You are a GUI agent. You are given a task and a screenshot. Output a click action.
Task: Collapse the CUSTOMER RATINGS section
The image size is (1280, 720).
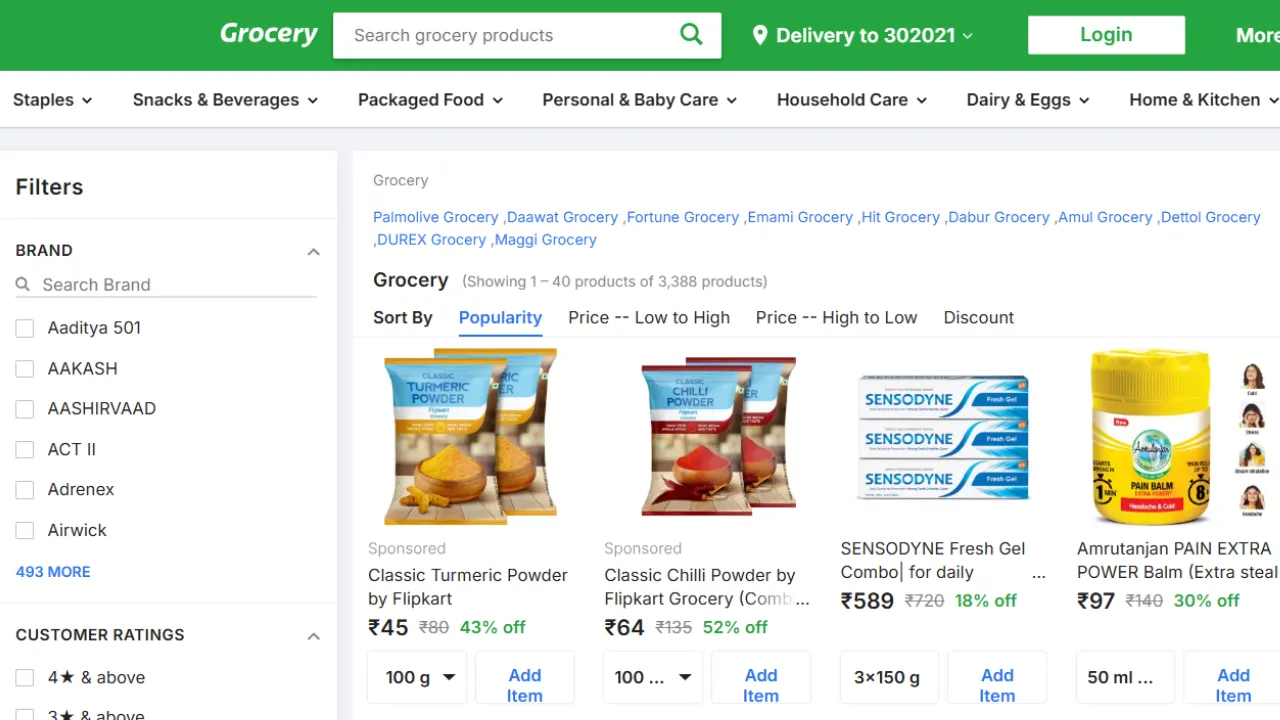point(313,635)
